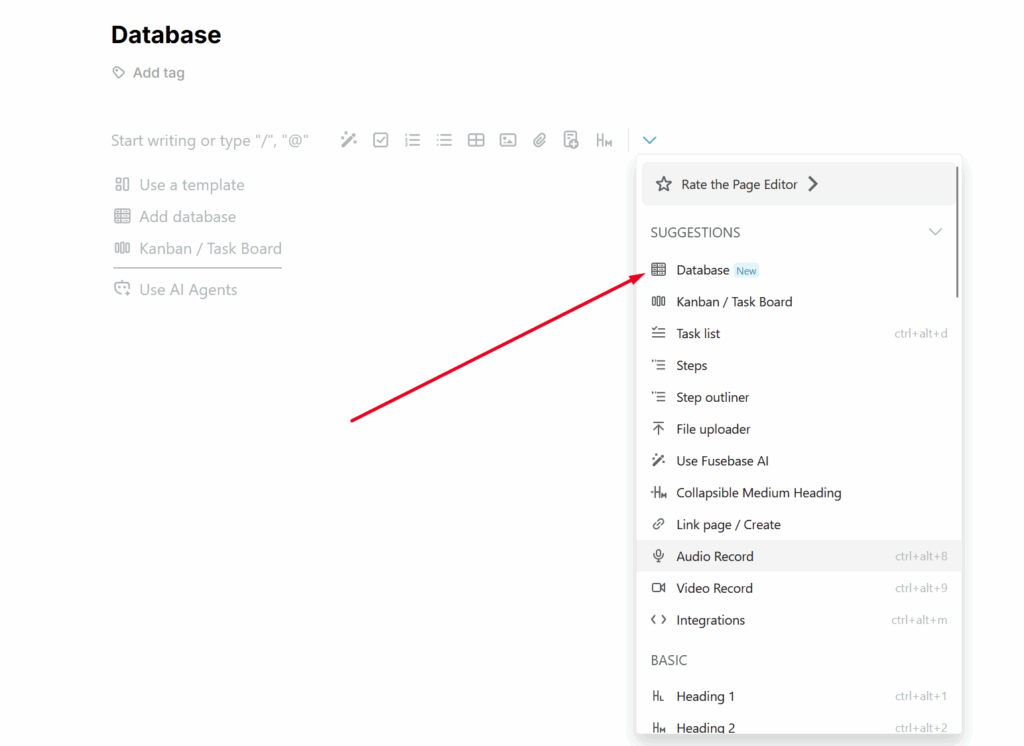Click Use a template
This screenshot has width=1024, height=746.
pos(191,185)
